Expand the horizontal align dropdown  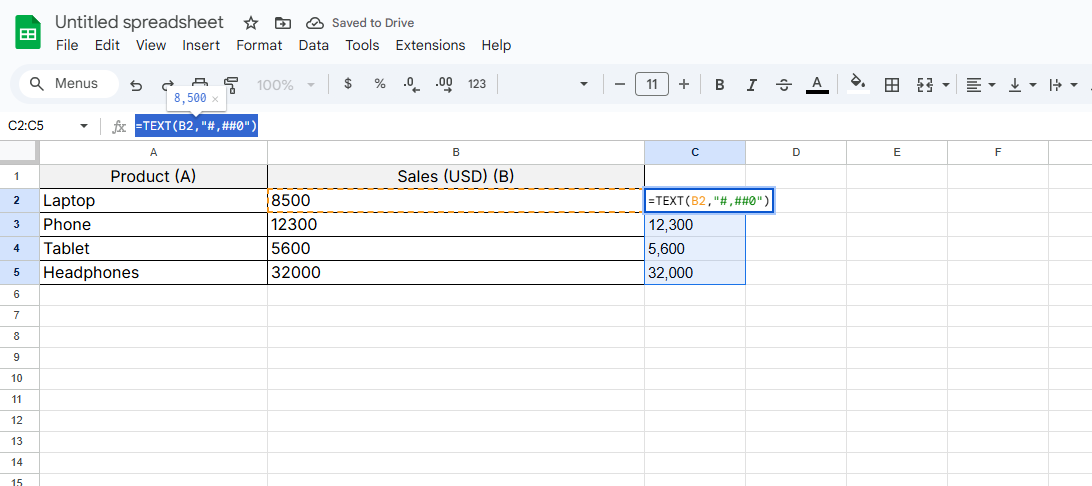[x=981, y=85]
